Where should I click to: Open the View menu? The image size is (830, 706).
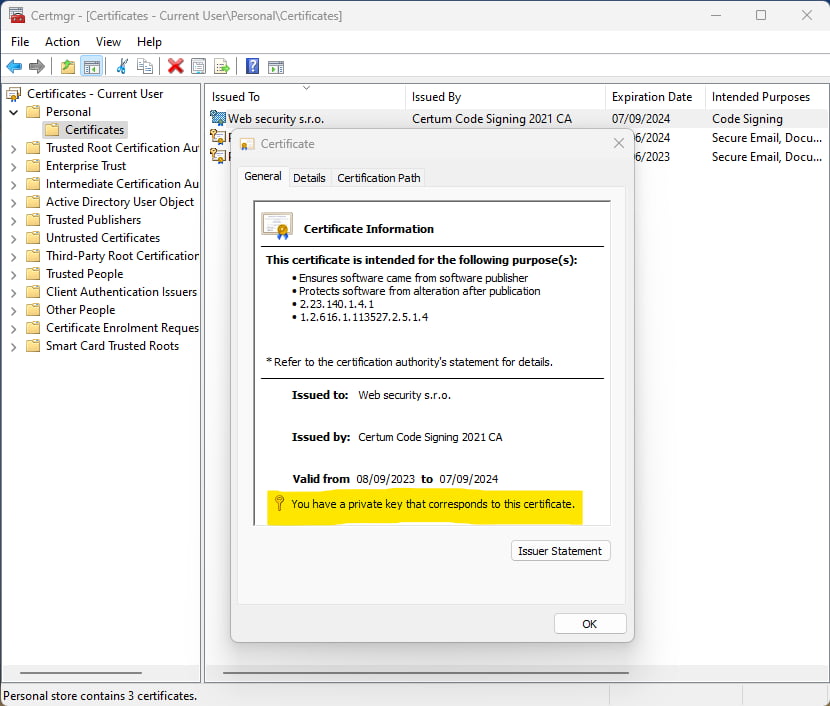(108, 42)
